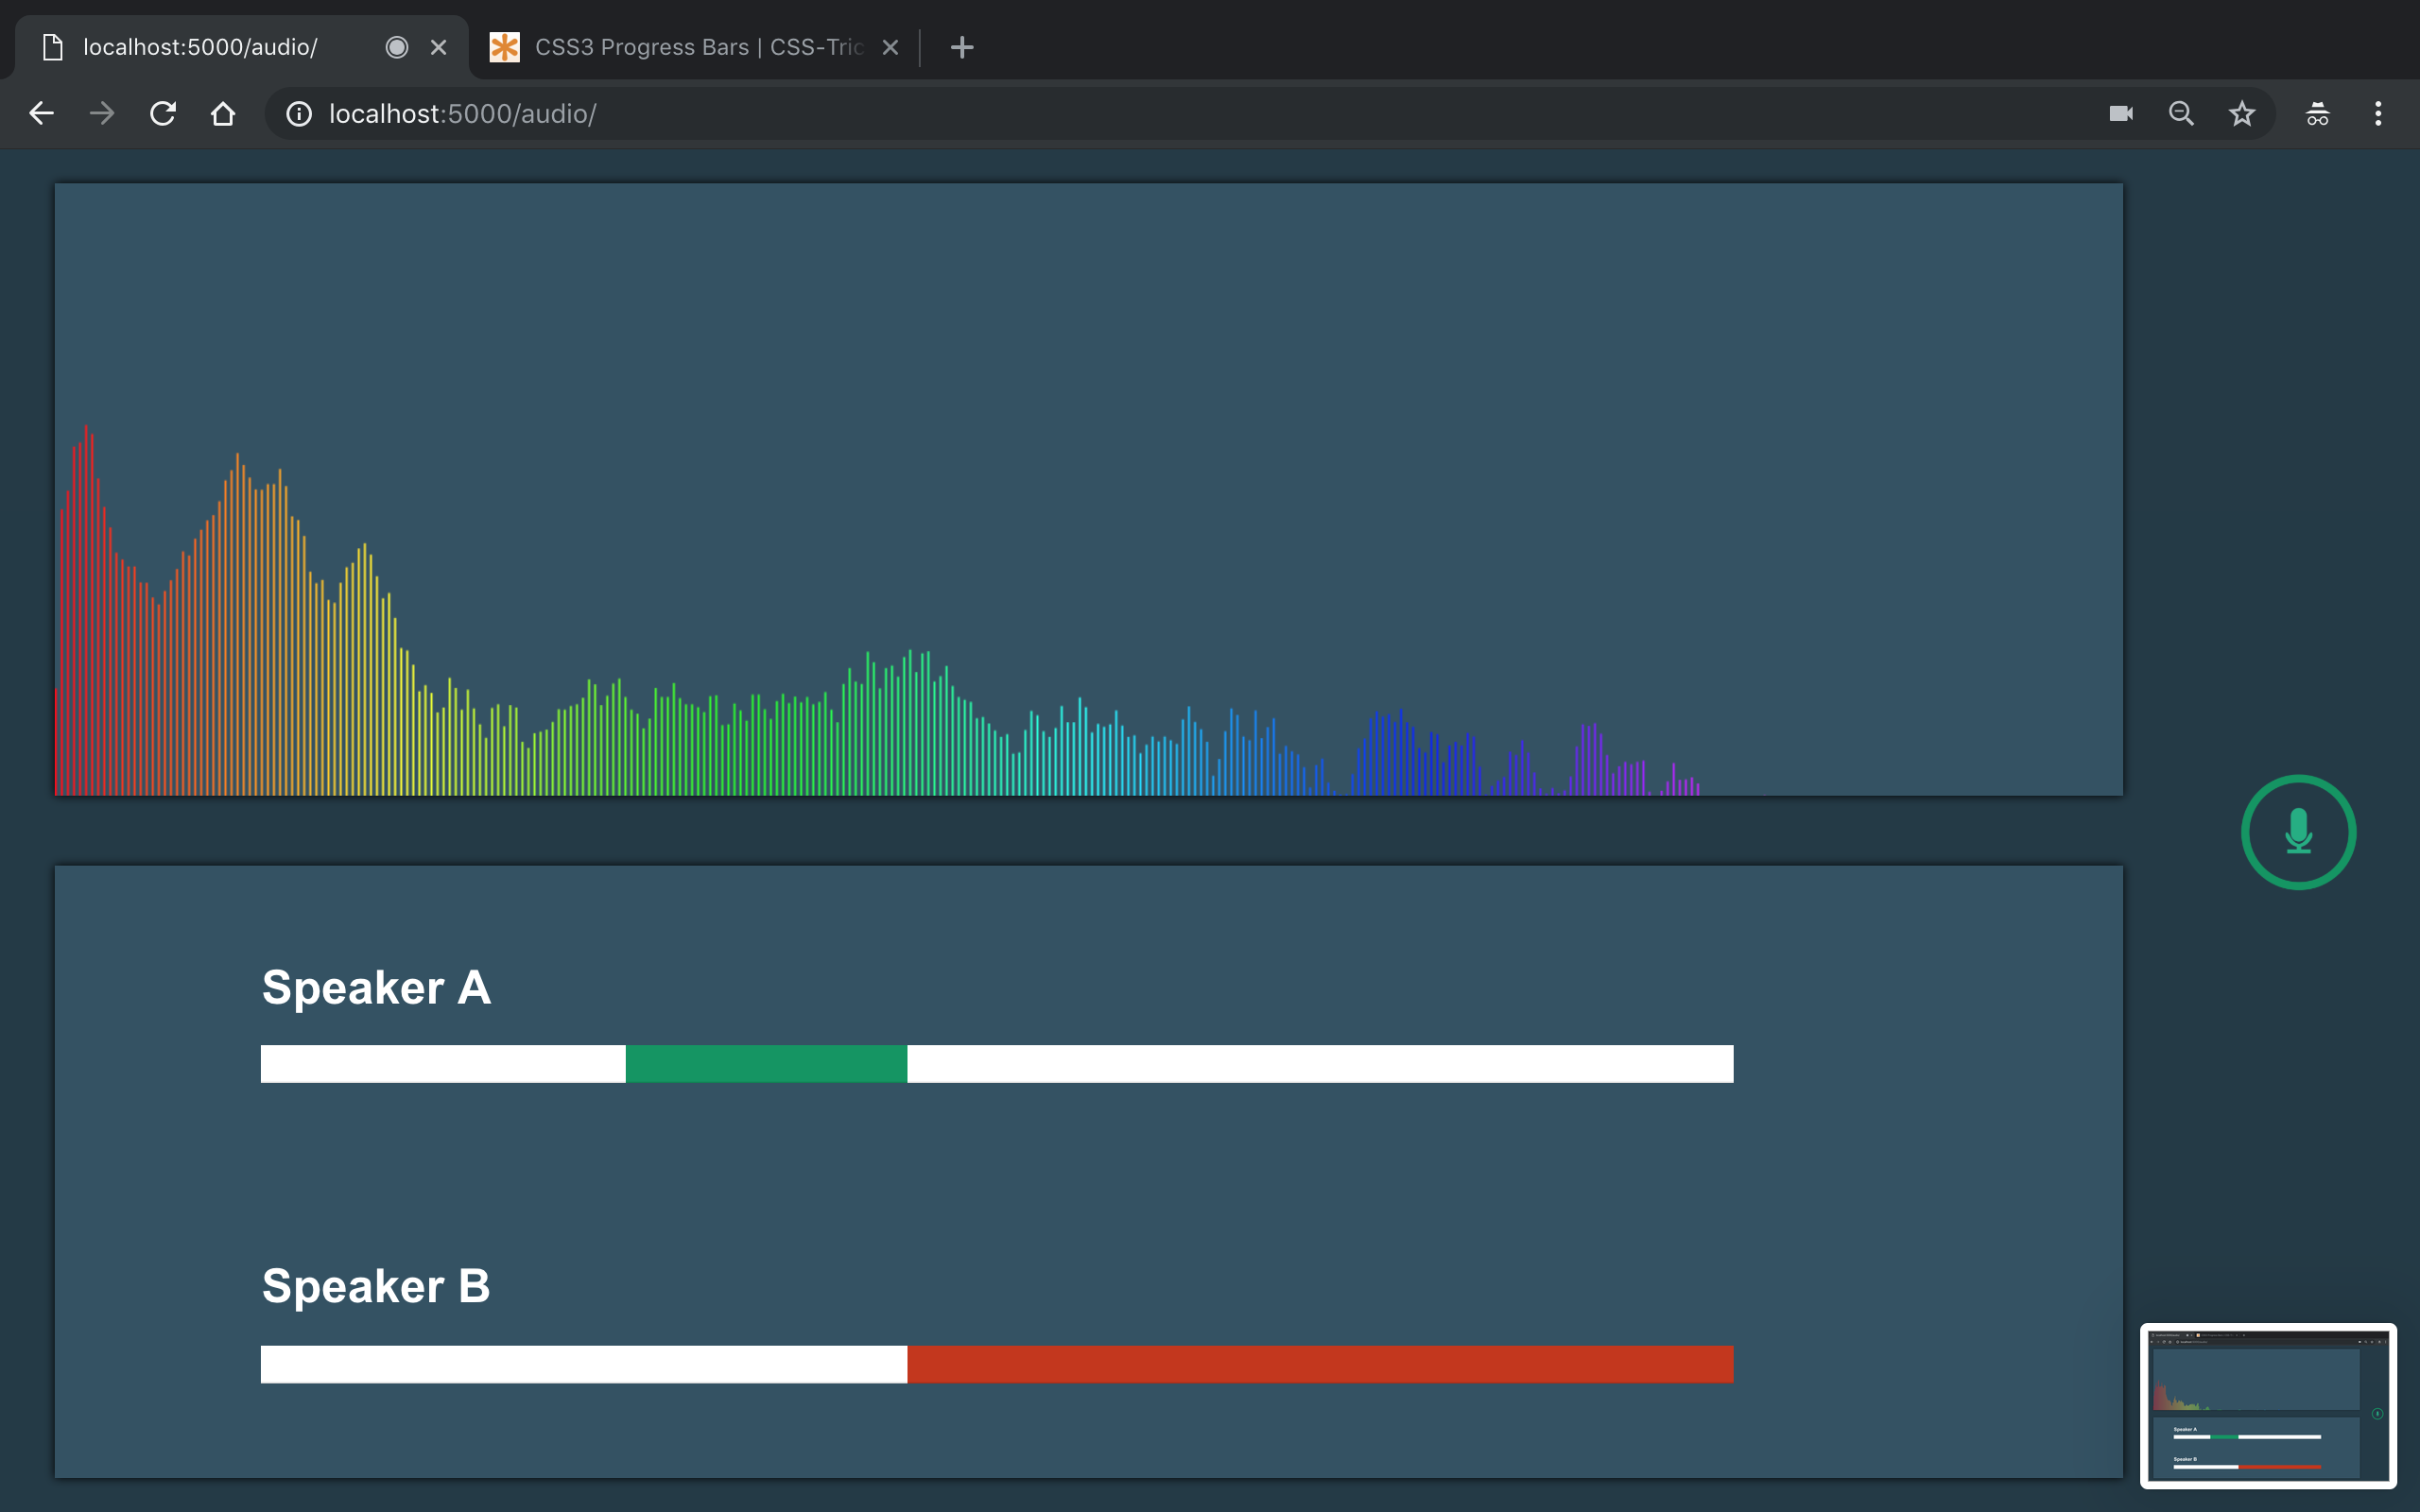Toggle the green microphone record button
This screenshot has height=1512, width=2420.
[x=2298, y=832]
